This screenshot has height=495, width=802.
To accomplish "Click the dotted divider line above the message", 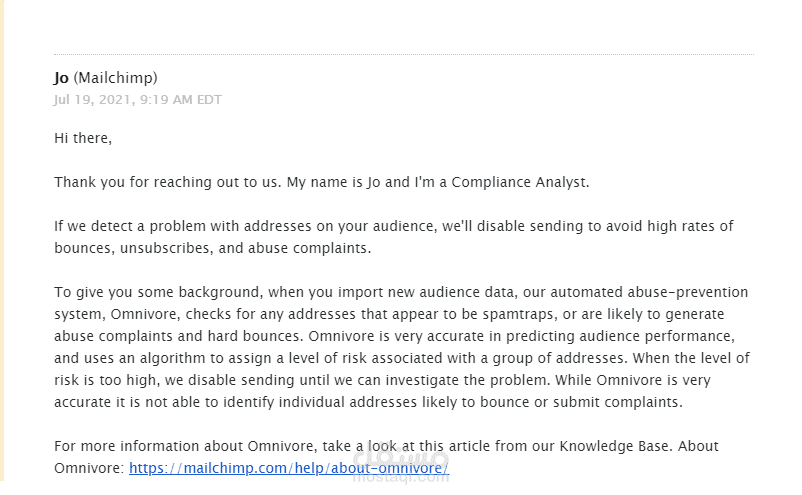I will point(404,54).
